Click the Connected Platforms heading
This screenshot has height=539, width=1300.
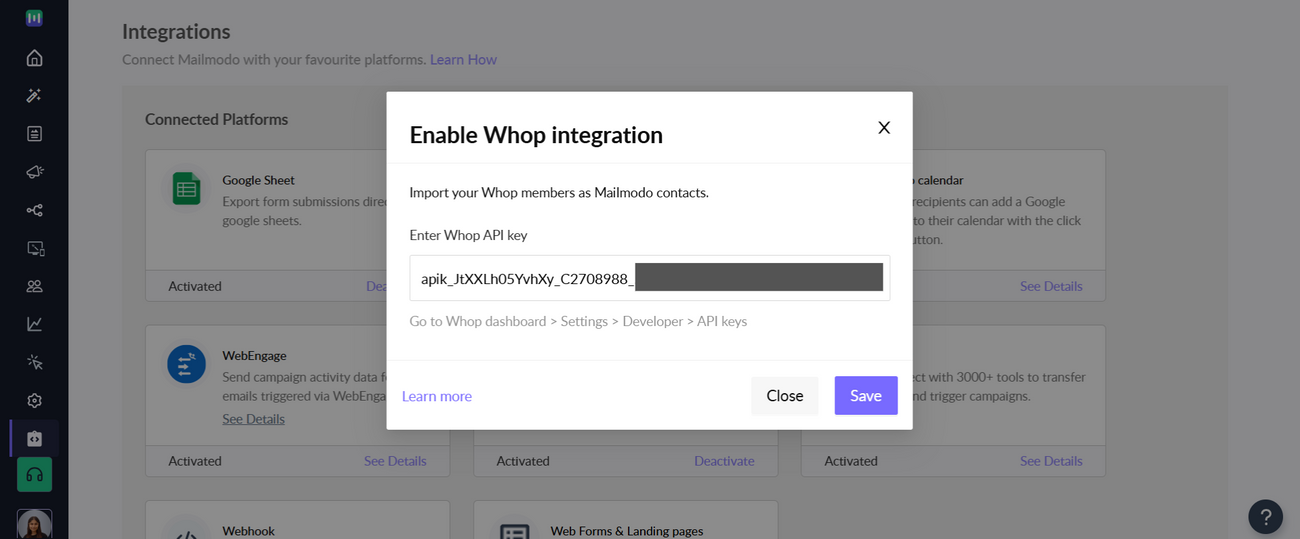click(216, 119)
